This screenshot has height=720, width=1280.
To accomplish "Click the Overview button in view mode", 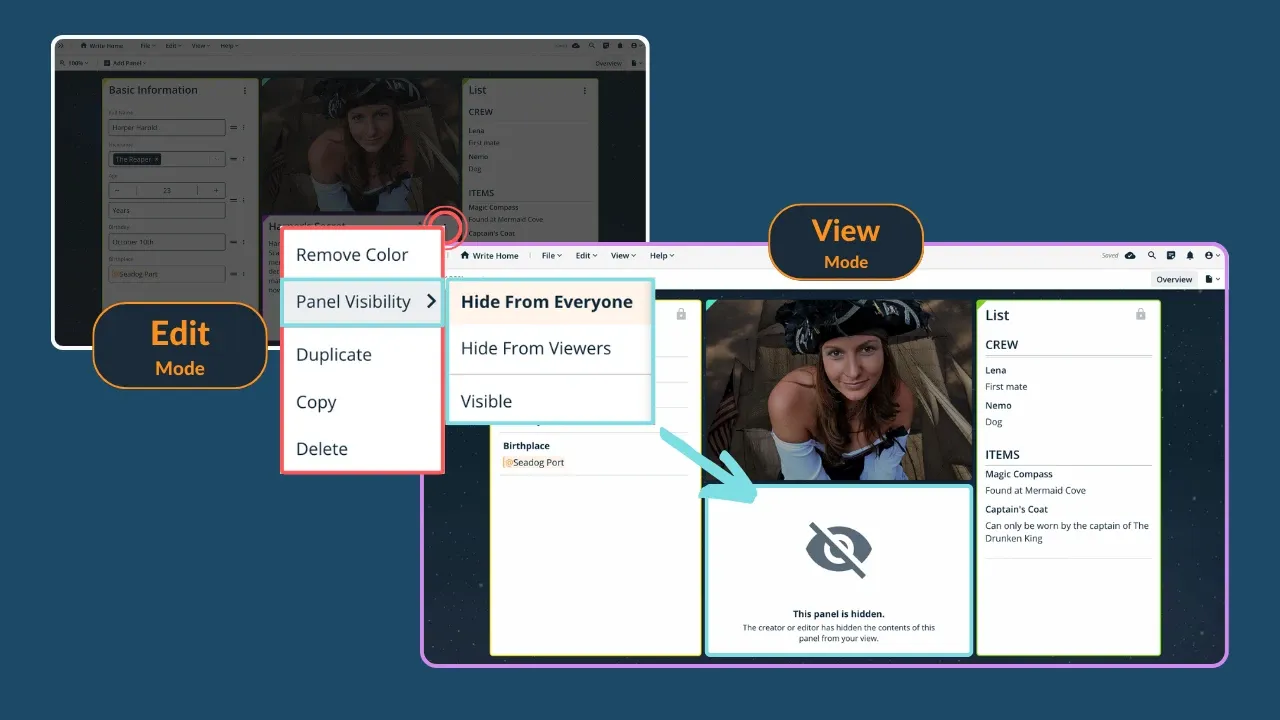I will coord(1174,280).
